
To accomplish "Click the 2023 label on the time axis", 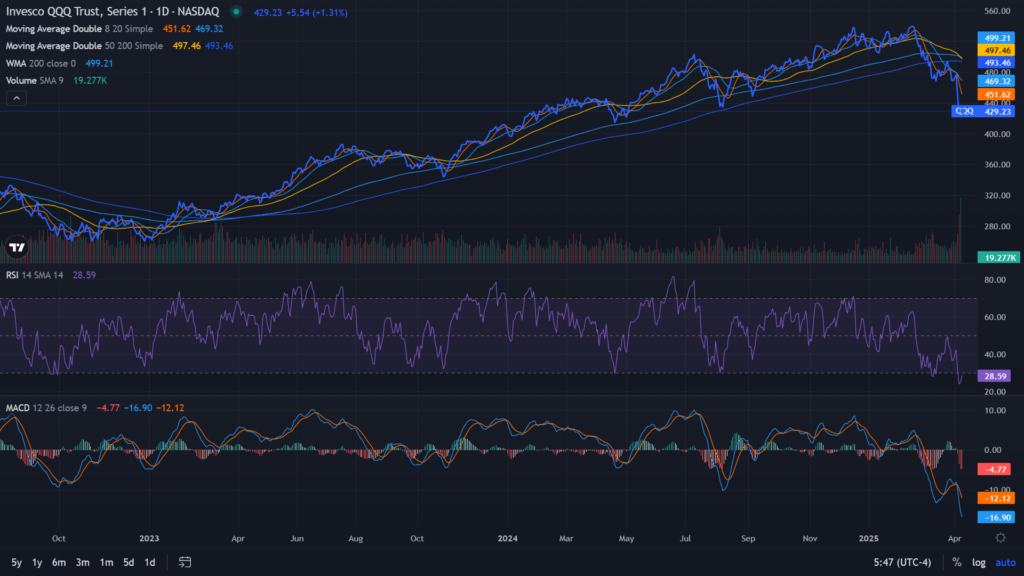I will click(149, 538).
